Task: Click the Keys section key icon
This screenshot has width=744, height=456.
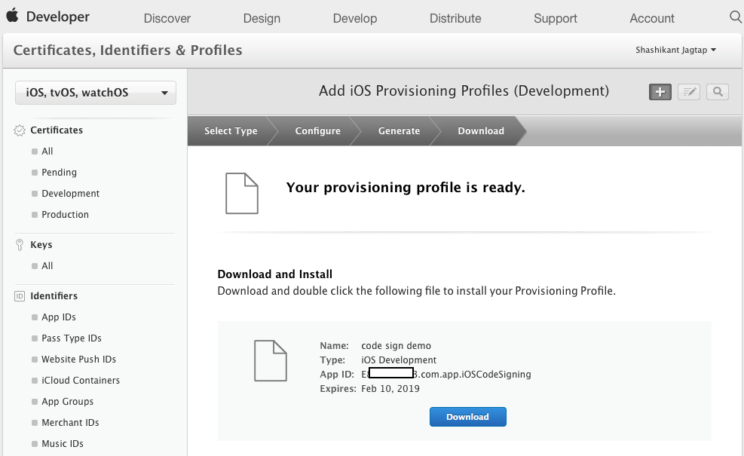Action: click(20, 245)
